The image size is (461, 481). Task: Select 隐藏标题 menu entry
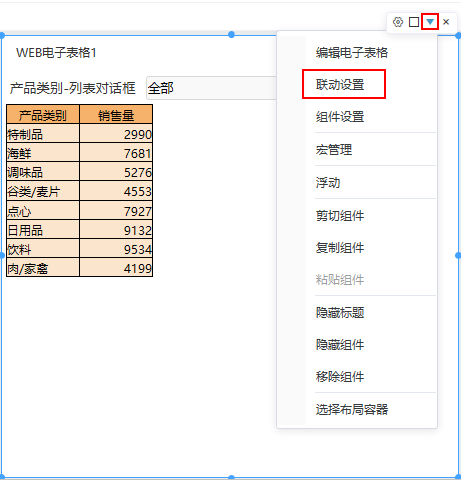point(340,313)
